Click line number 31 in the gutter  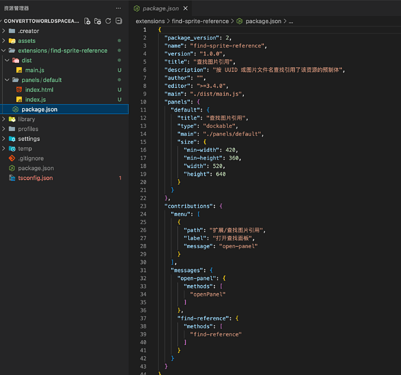143,270
